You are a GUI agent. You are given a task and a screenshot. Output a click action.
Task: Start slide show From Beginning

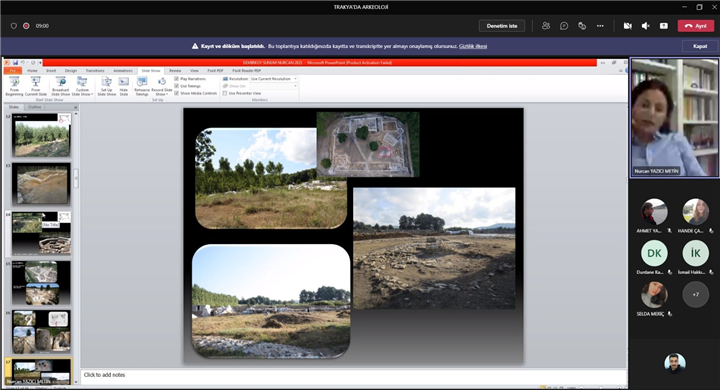[14, 86]
